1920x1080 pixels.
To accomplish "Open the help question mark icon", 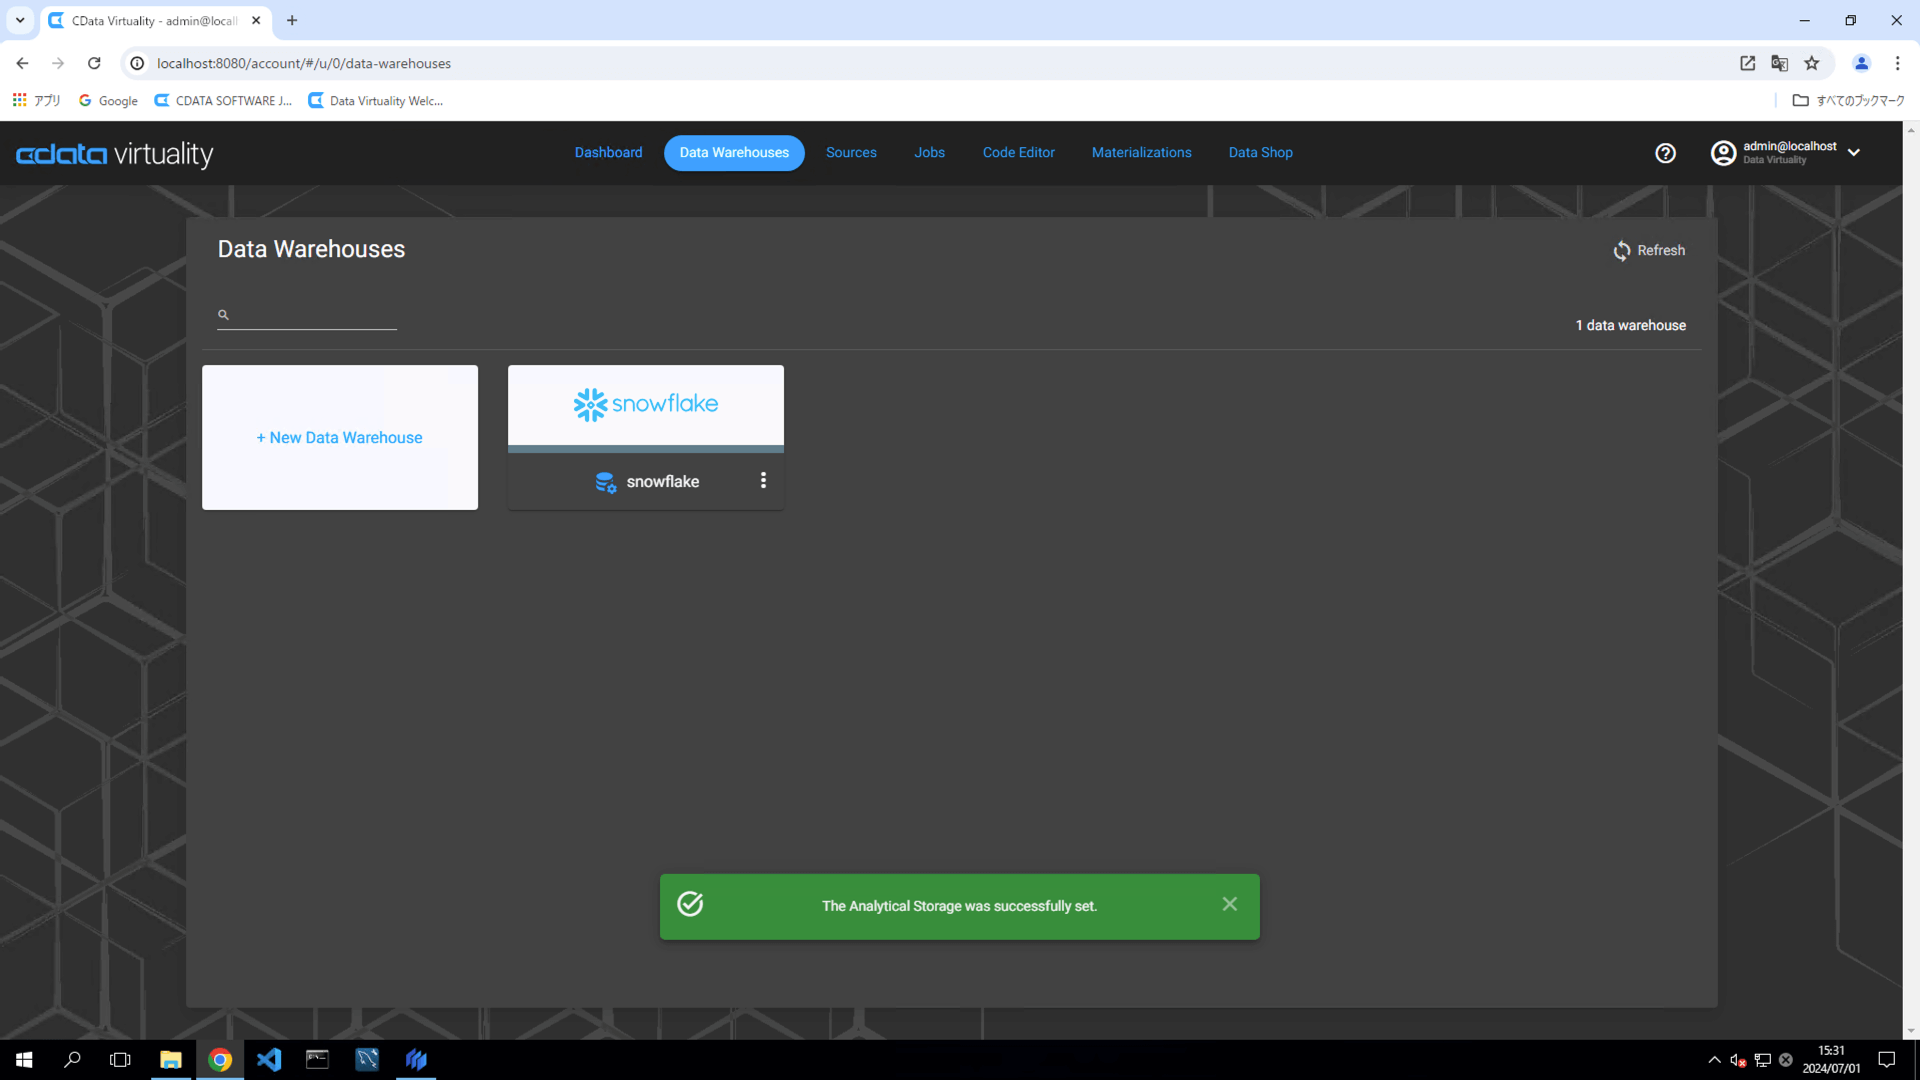I will click(1665, 153).
